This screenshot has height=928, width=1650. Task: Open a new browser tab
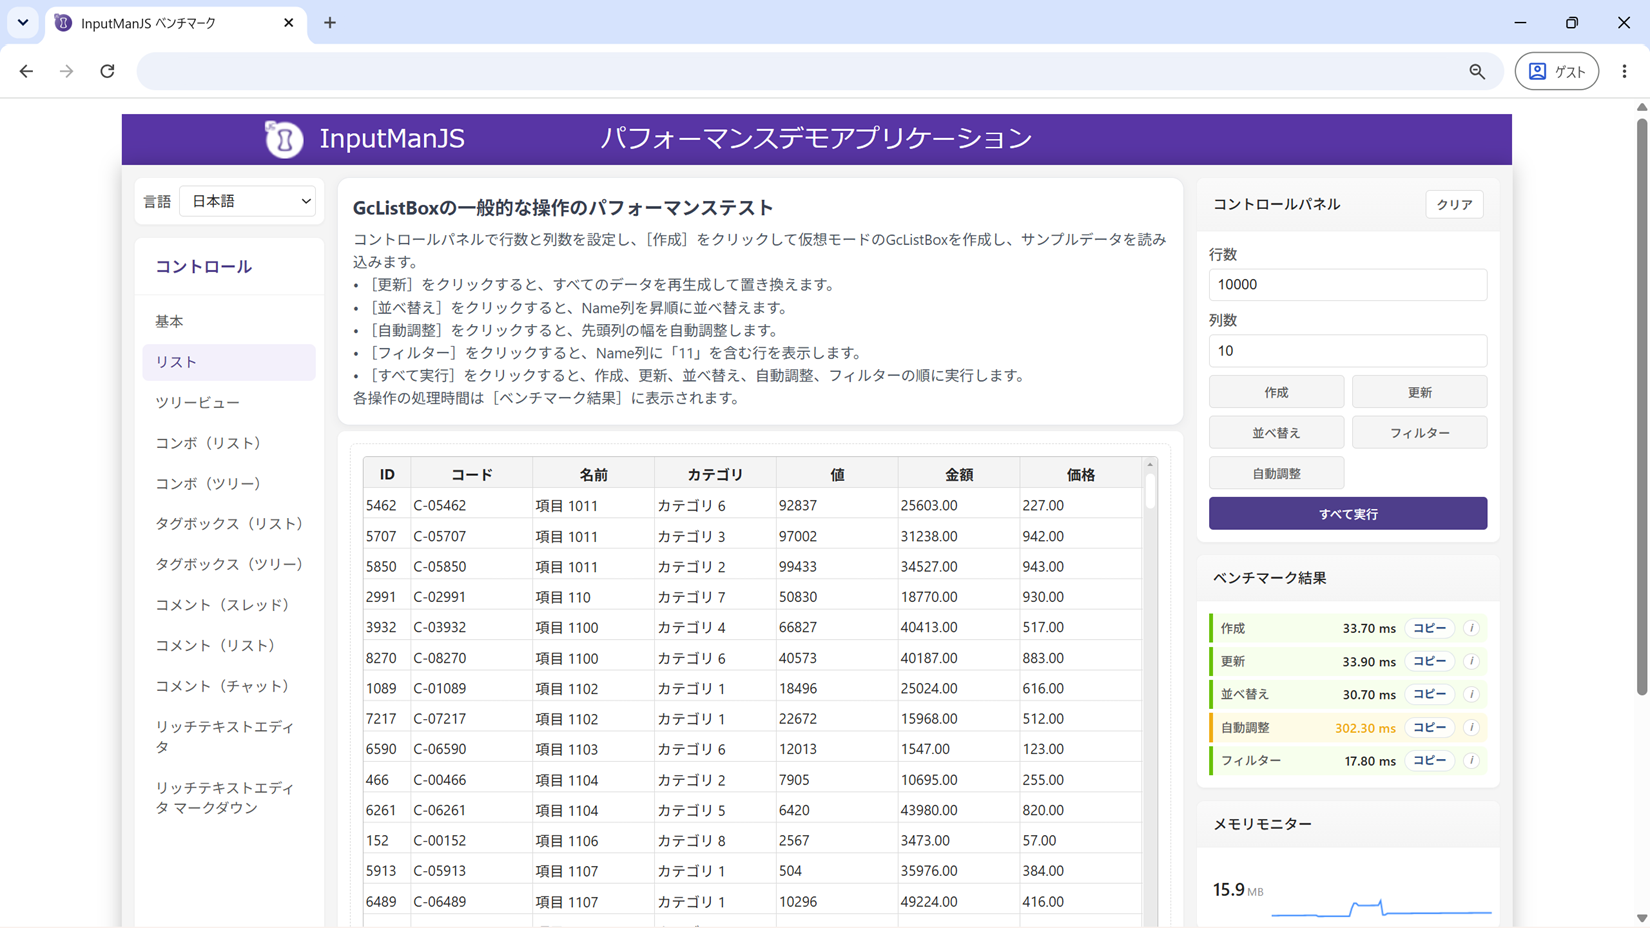330,22
